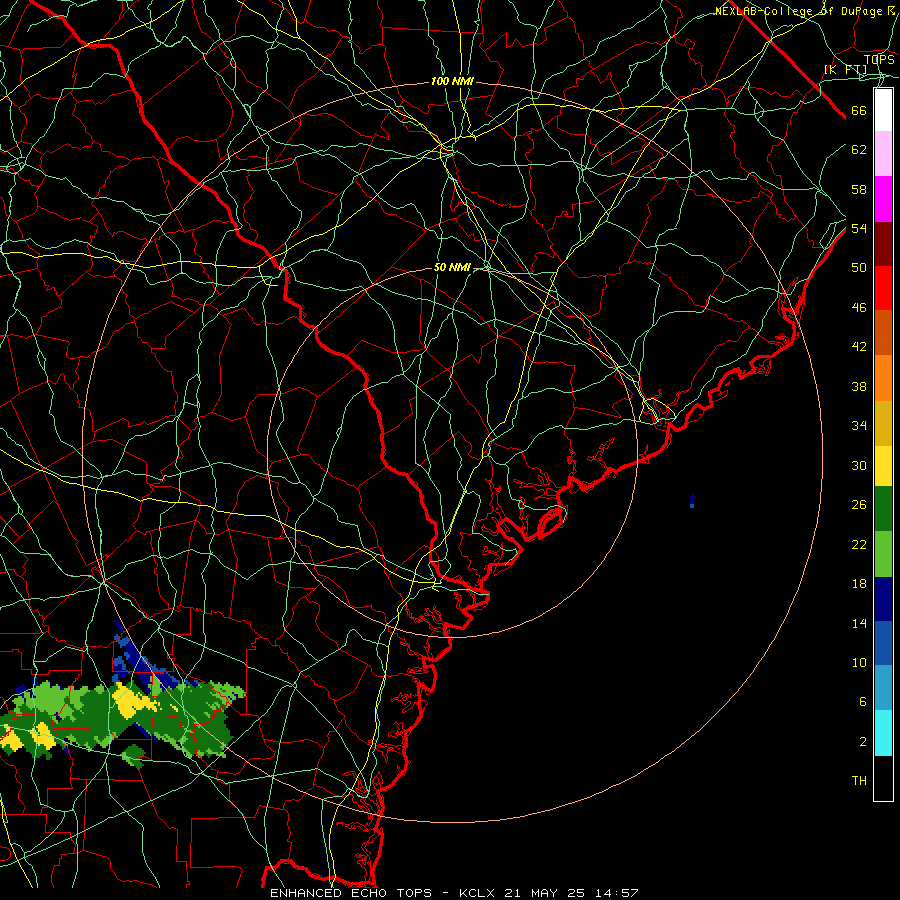Click the "2" legend value
Image resolution: width=900 pixels, height=900 pixels.
(x=863, y=742)
